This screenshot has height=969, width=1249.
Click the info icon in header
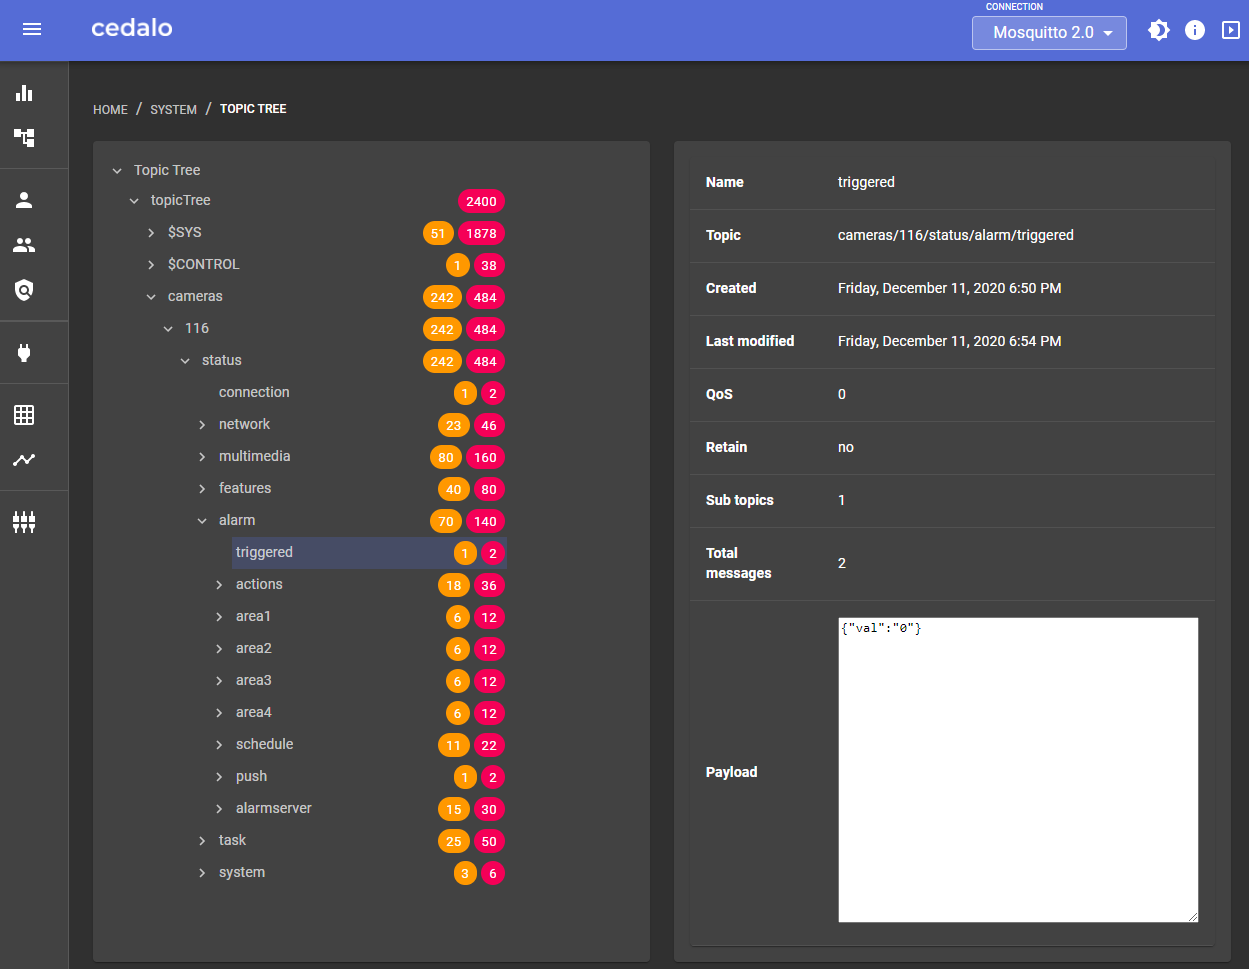tap(1195, 30)
